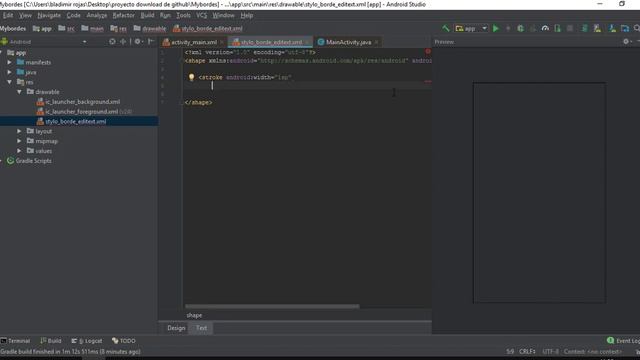Open the Project Structure icon
640x360 pixels.
coord(625,28)
